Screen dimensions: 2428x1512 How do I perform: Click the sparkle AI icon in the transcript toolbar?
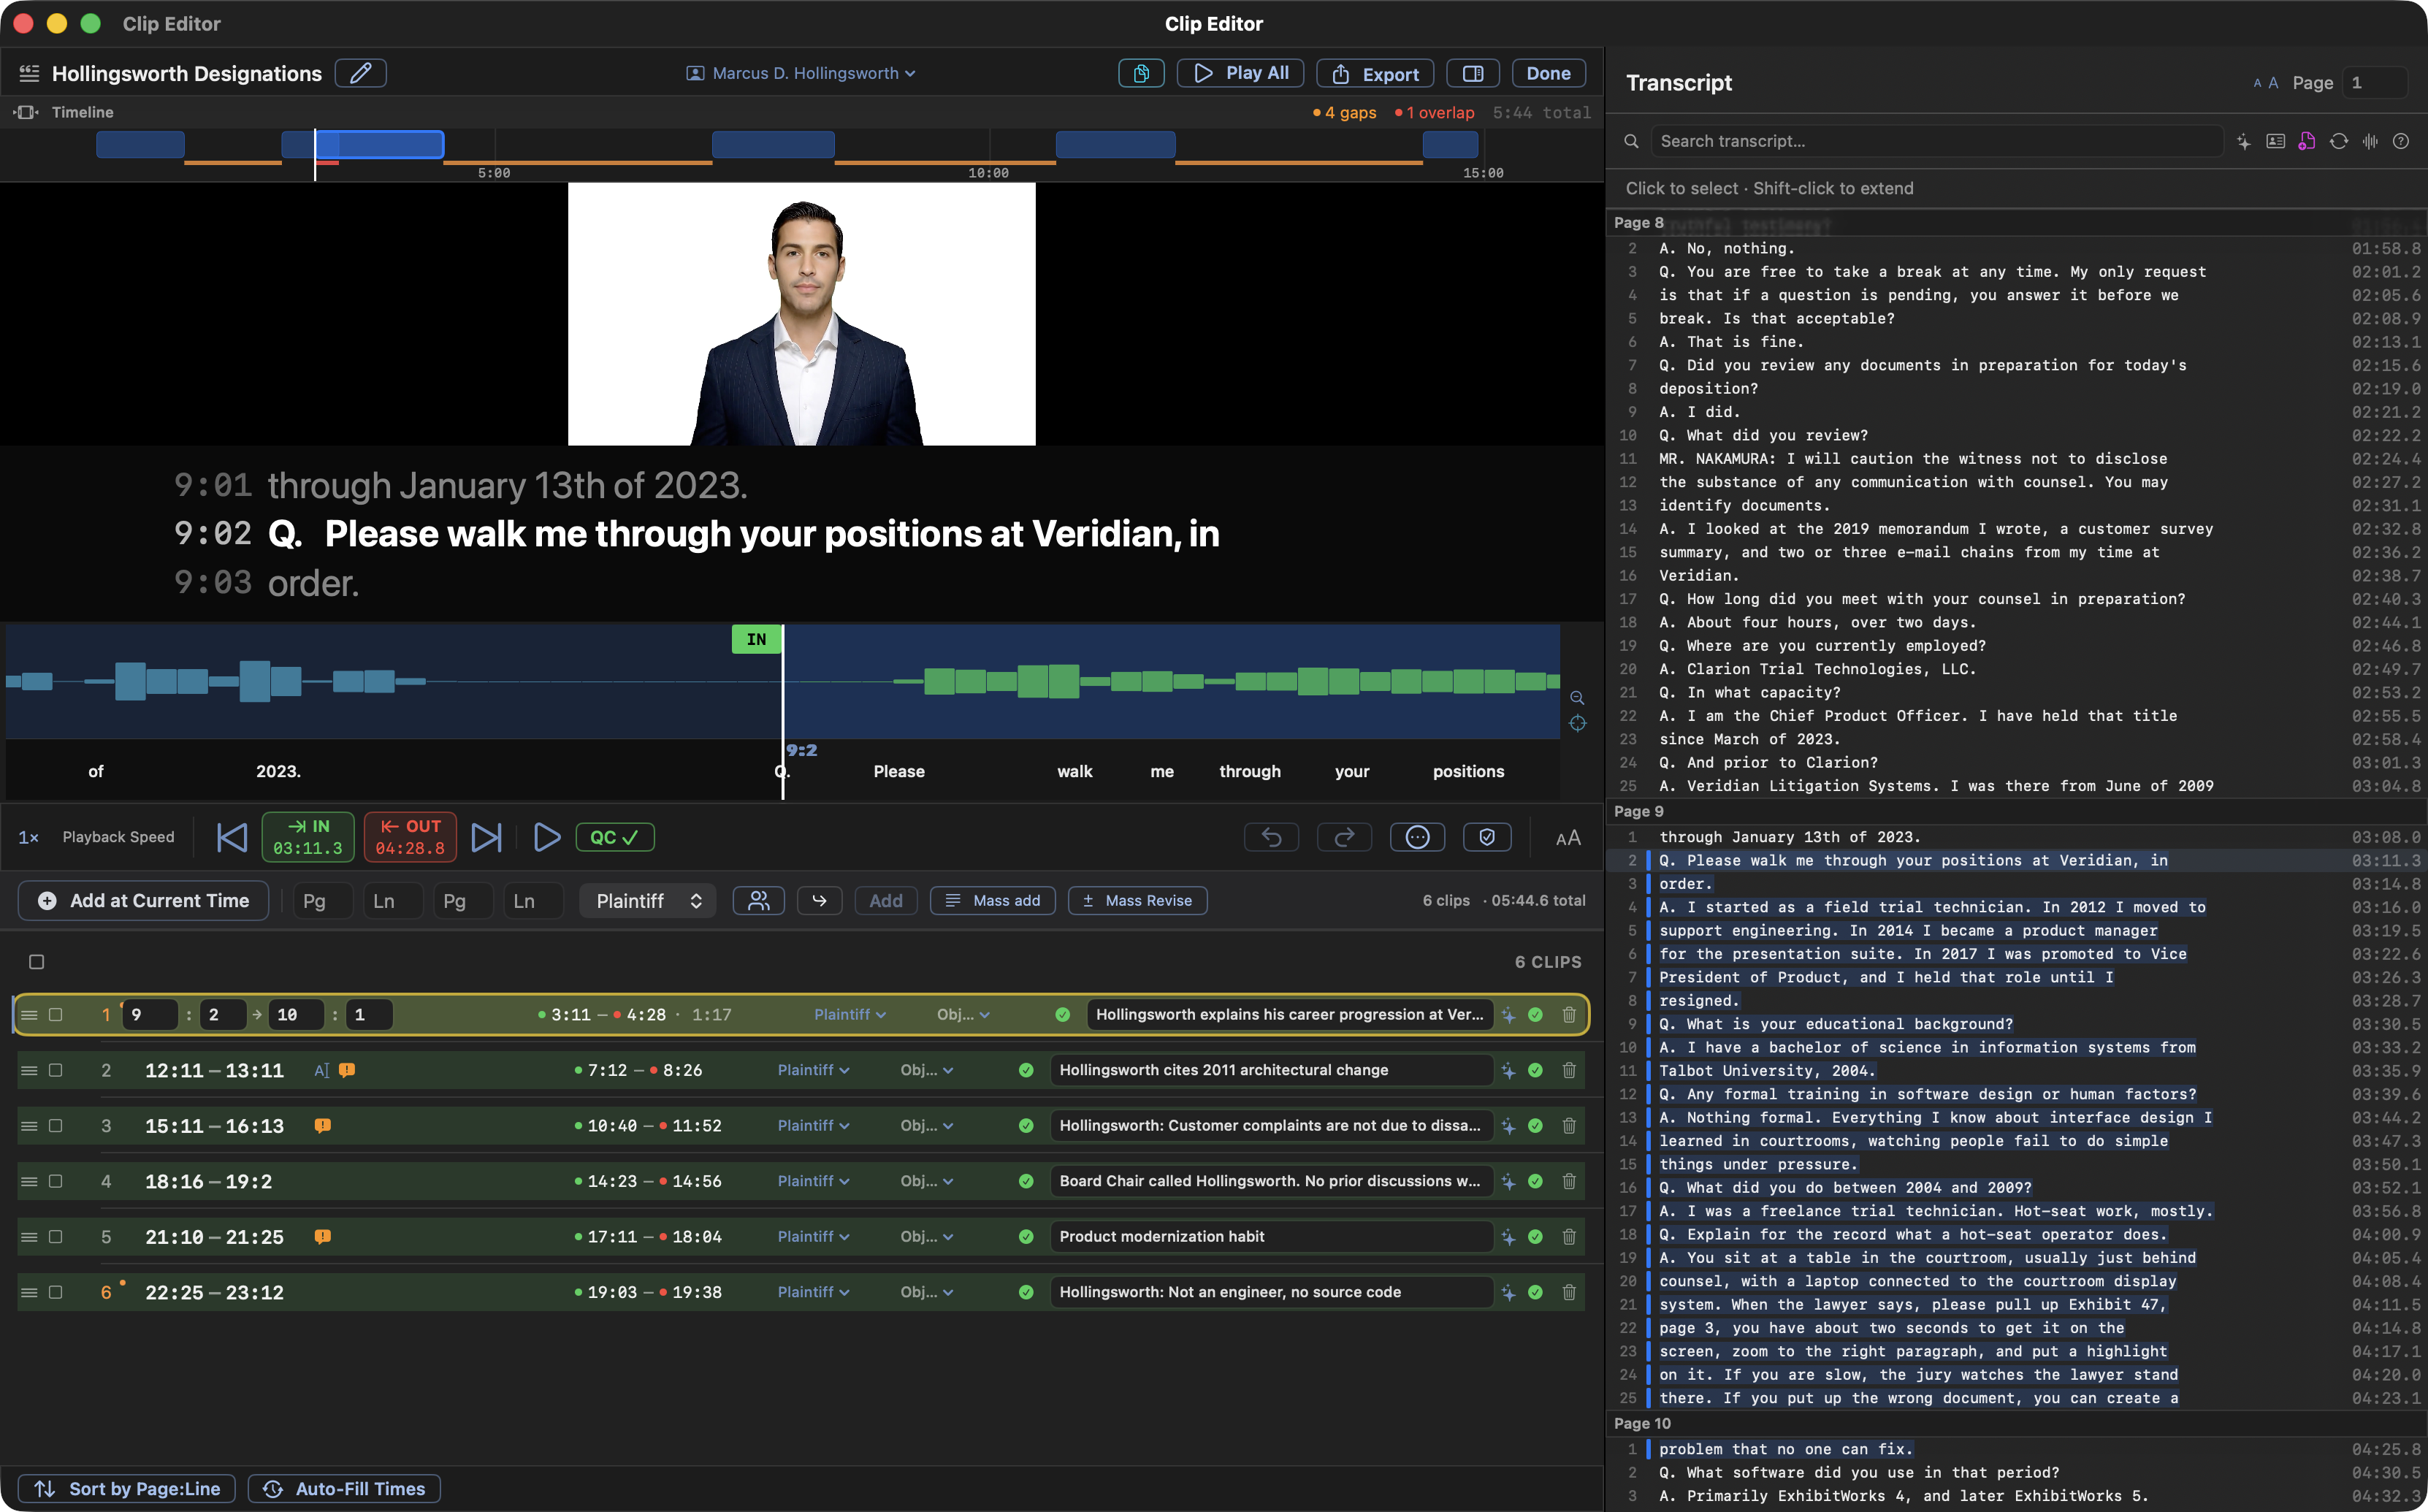[x=2243, y=141]
